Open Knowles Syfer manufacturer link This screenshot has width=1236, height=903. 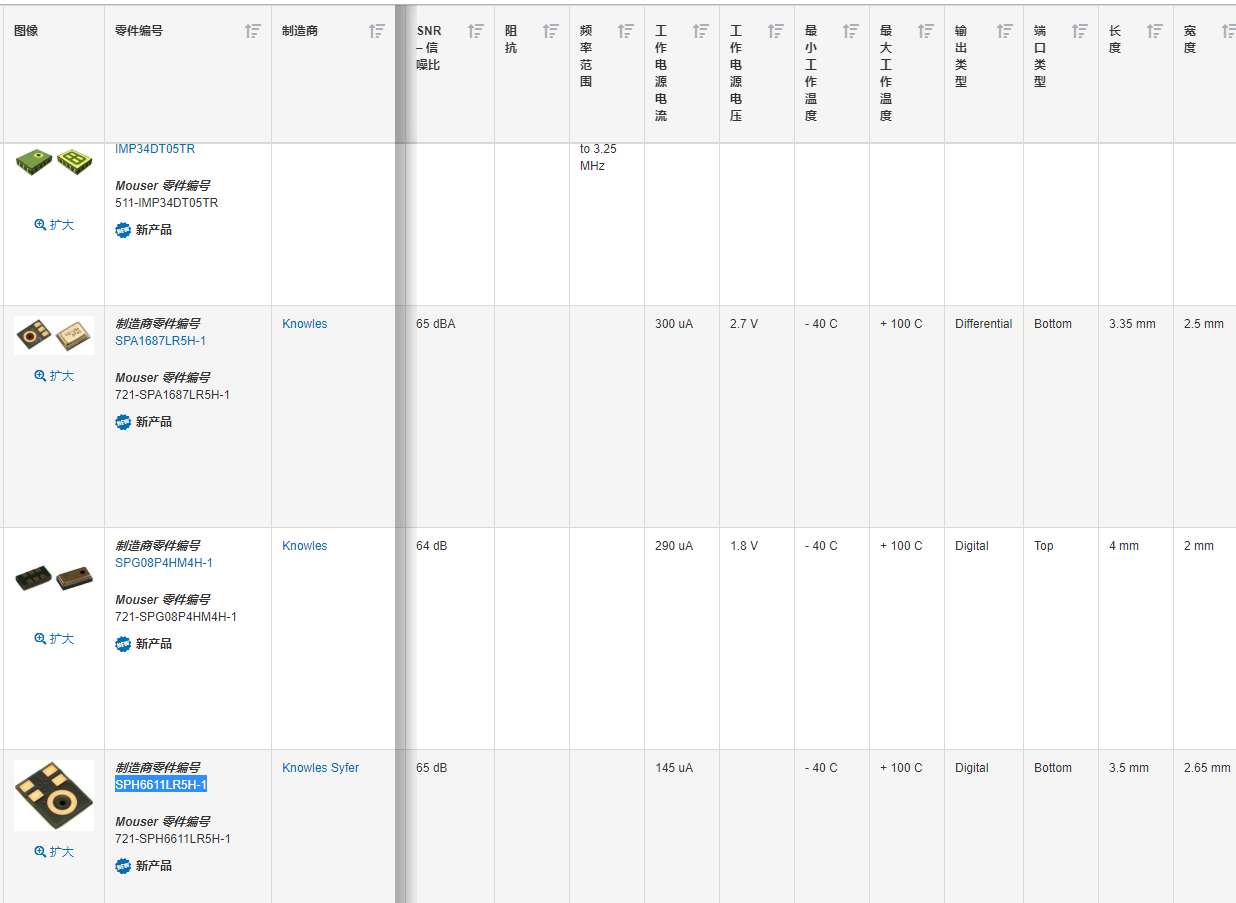coord(321,768)
